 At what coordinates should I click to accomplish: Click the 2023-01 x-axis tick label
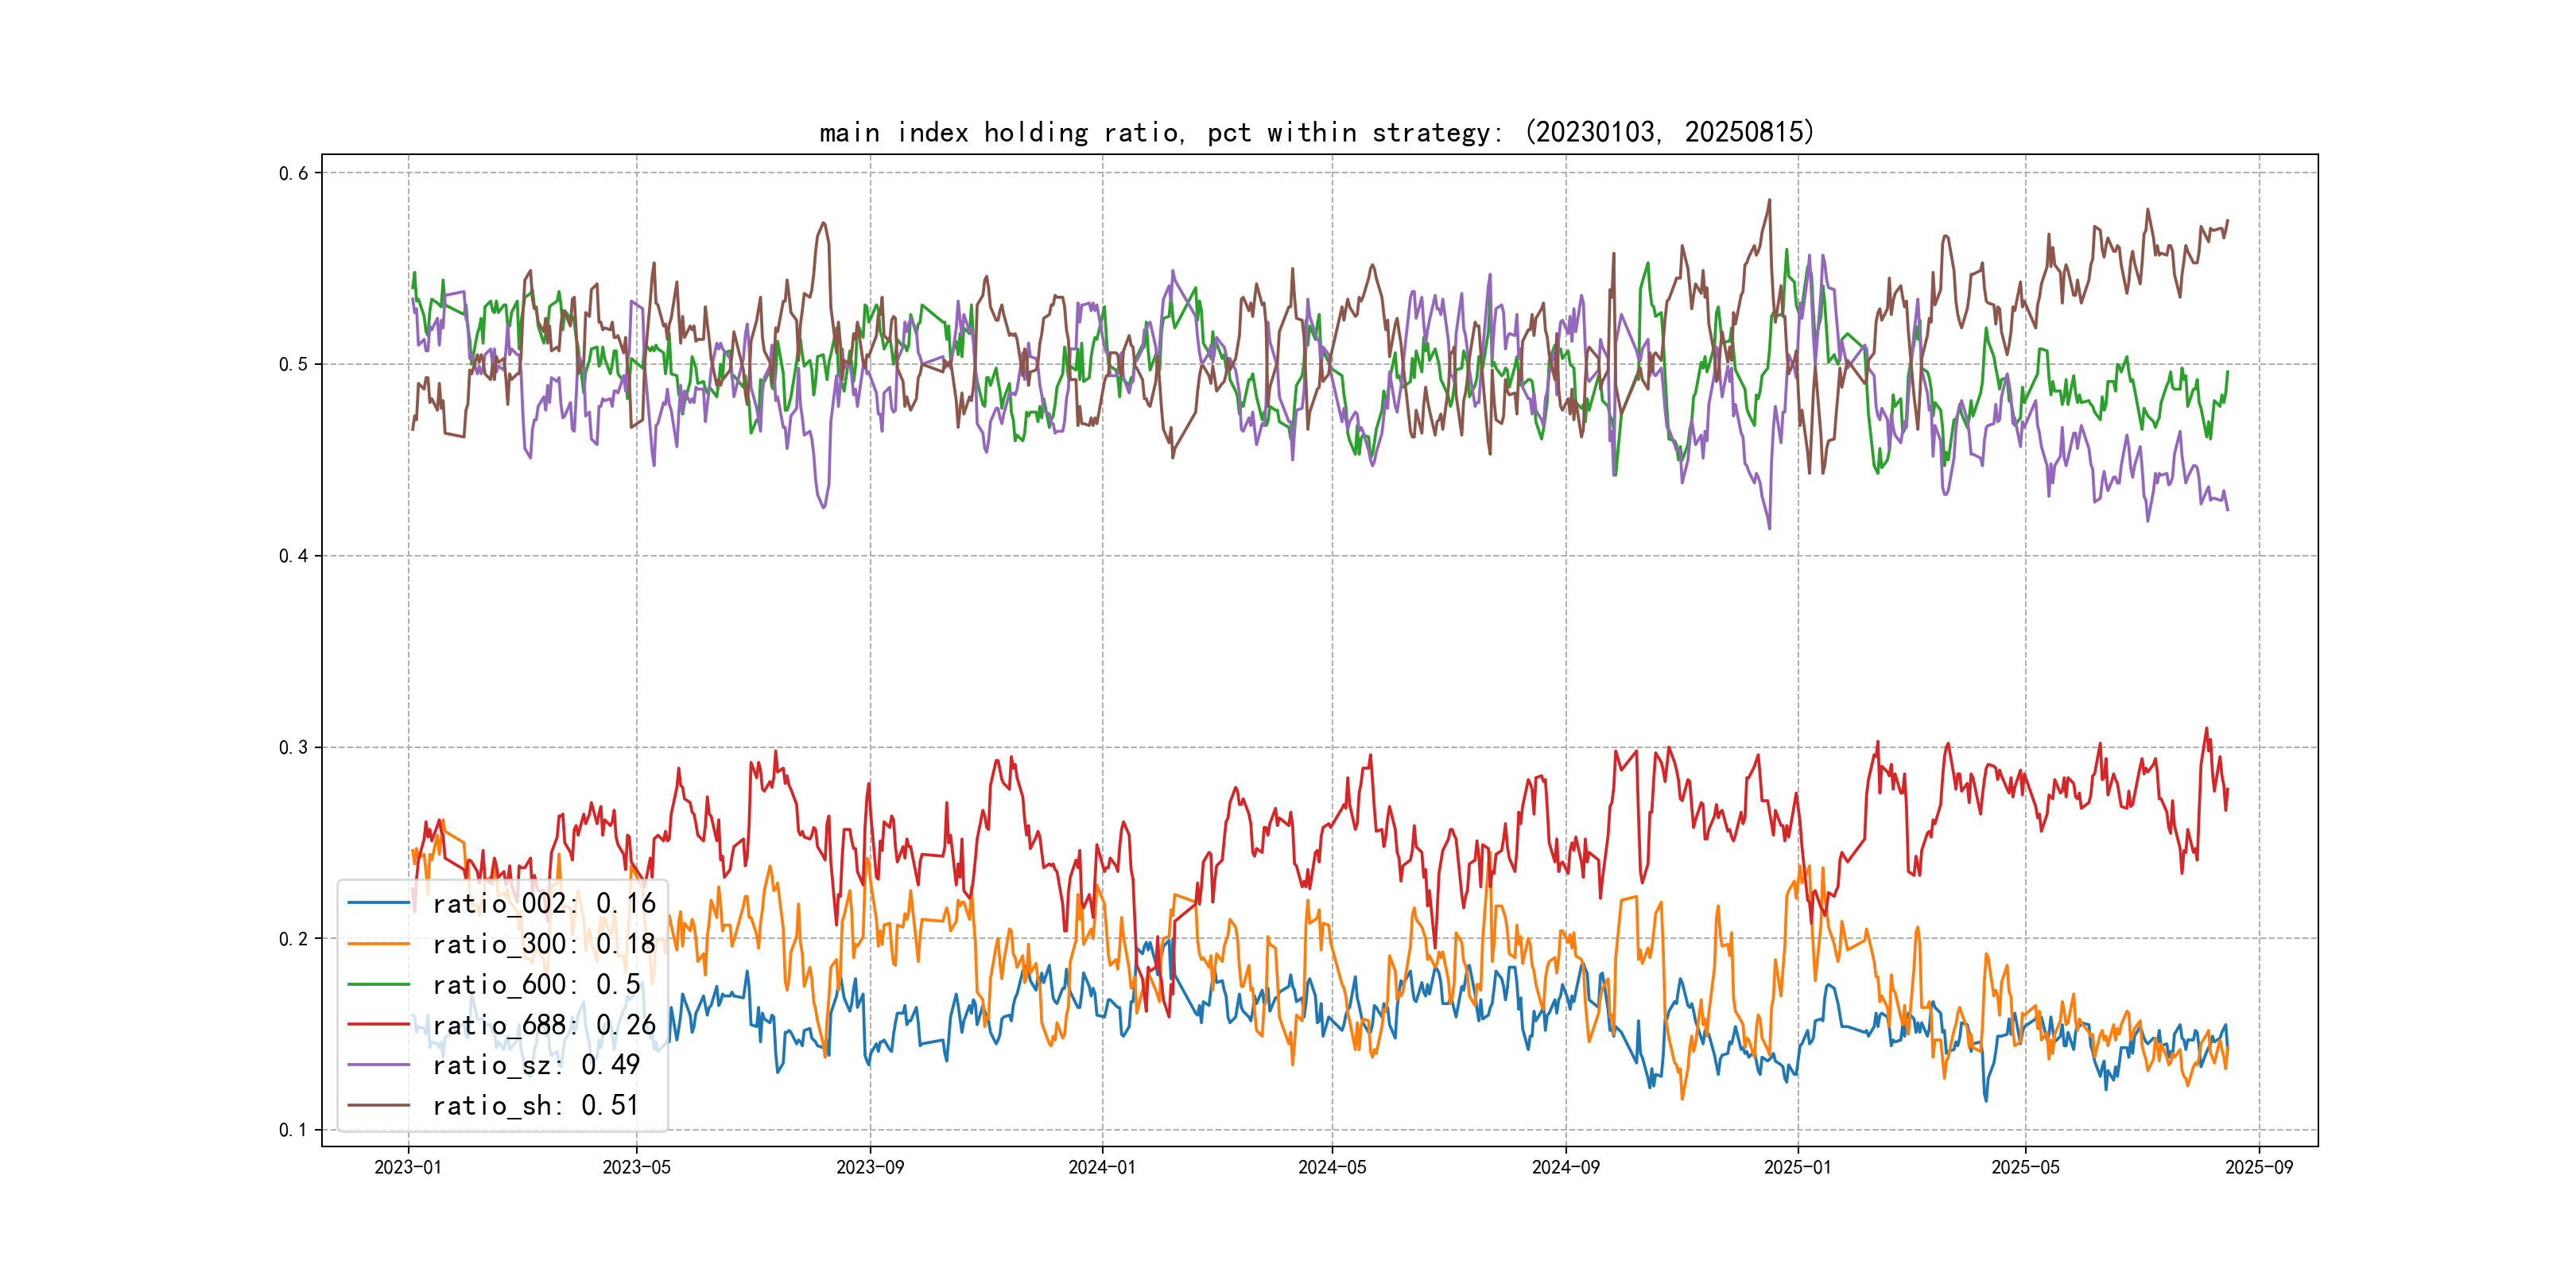(x=408, y=1167)
